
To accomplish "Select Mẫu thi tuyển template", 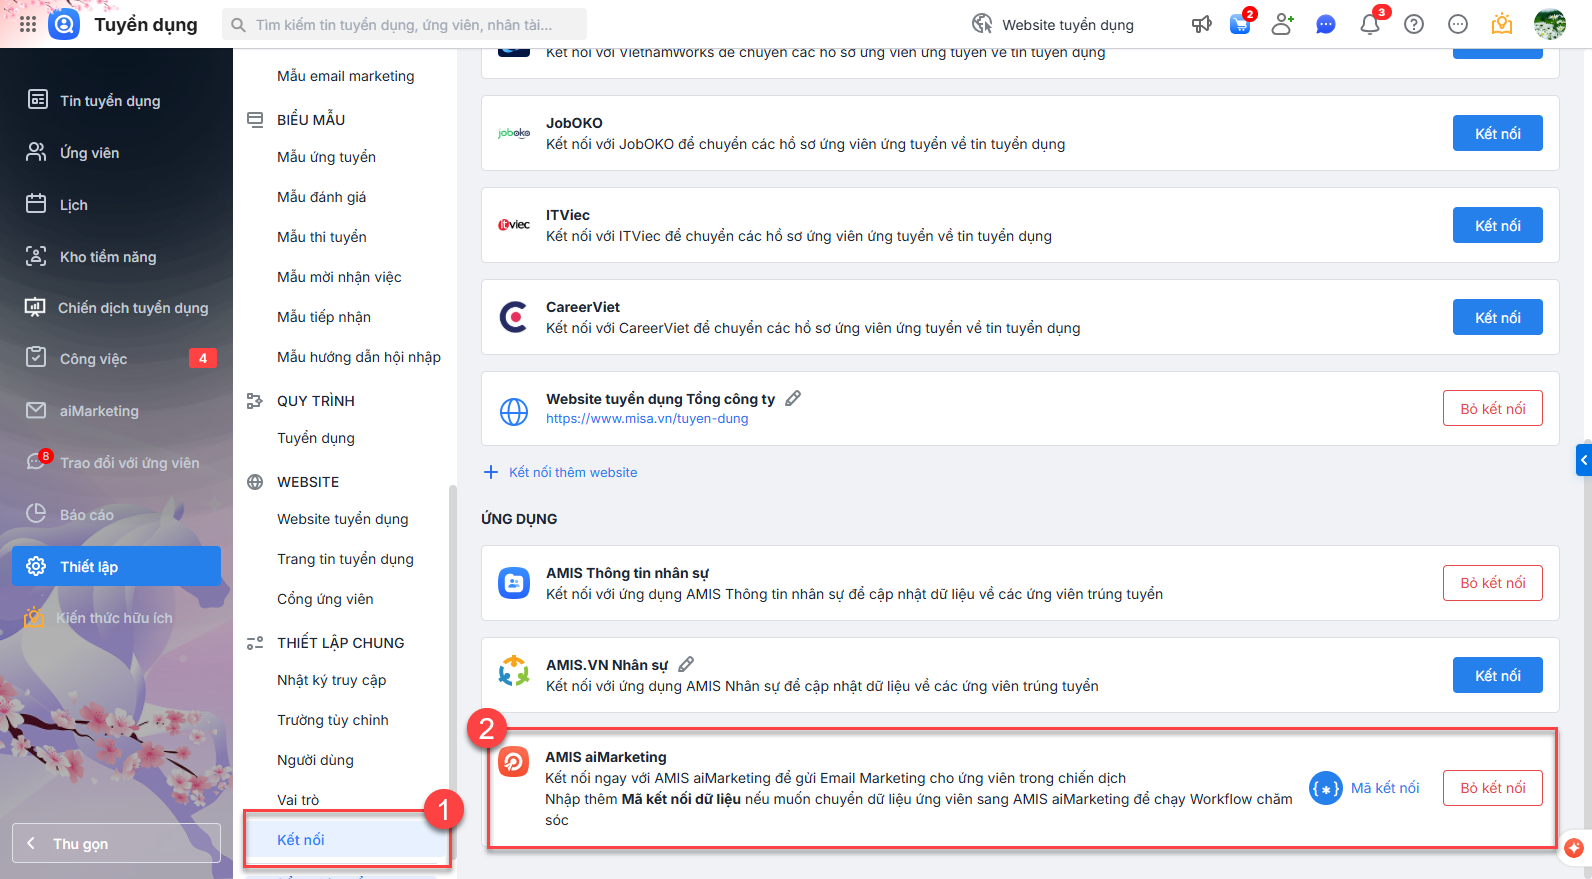I will point(321,237).
